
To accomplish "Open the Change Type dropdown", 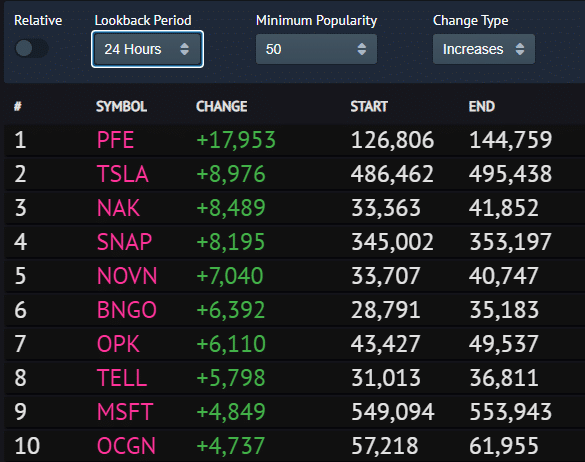I will point(484,49).
